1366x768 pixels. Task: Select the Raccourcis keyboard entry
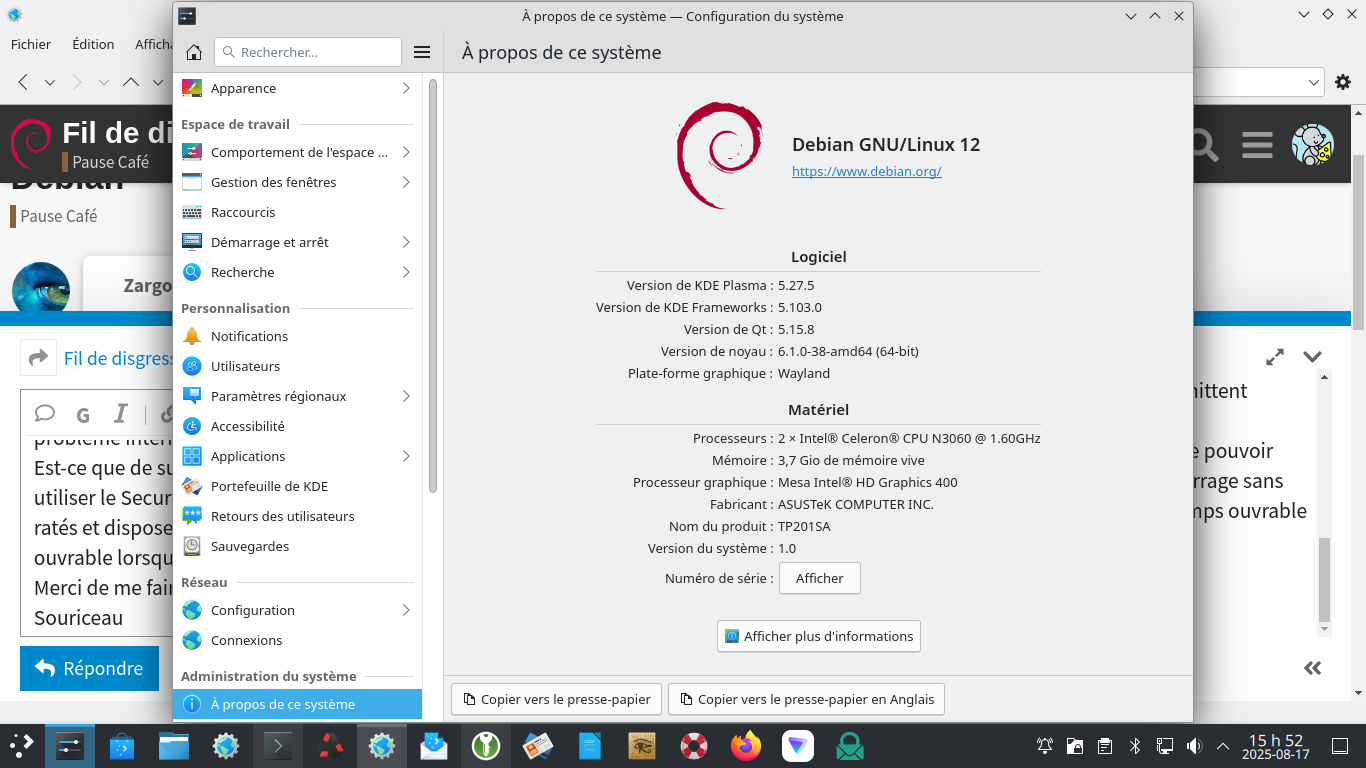click(x=243, y=212)
